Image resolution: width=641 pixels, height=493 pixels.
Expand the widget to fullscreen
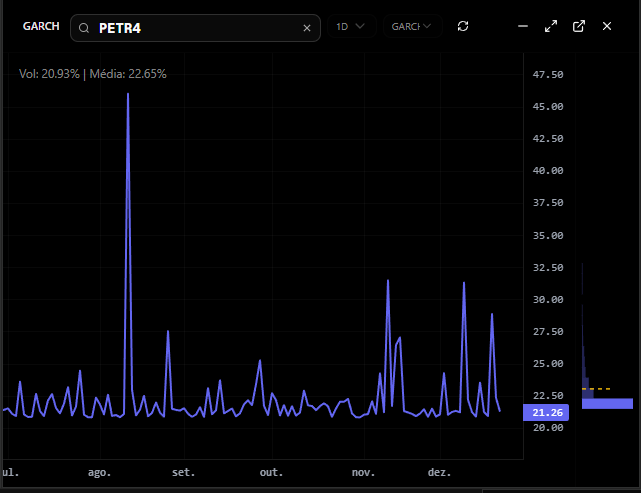550,26
